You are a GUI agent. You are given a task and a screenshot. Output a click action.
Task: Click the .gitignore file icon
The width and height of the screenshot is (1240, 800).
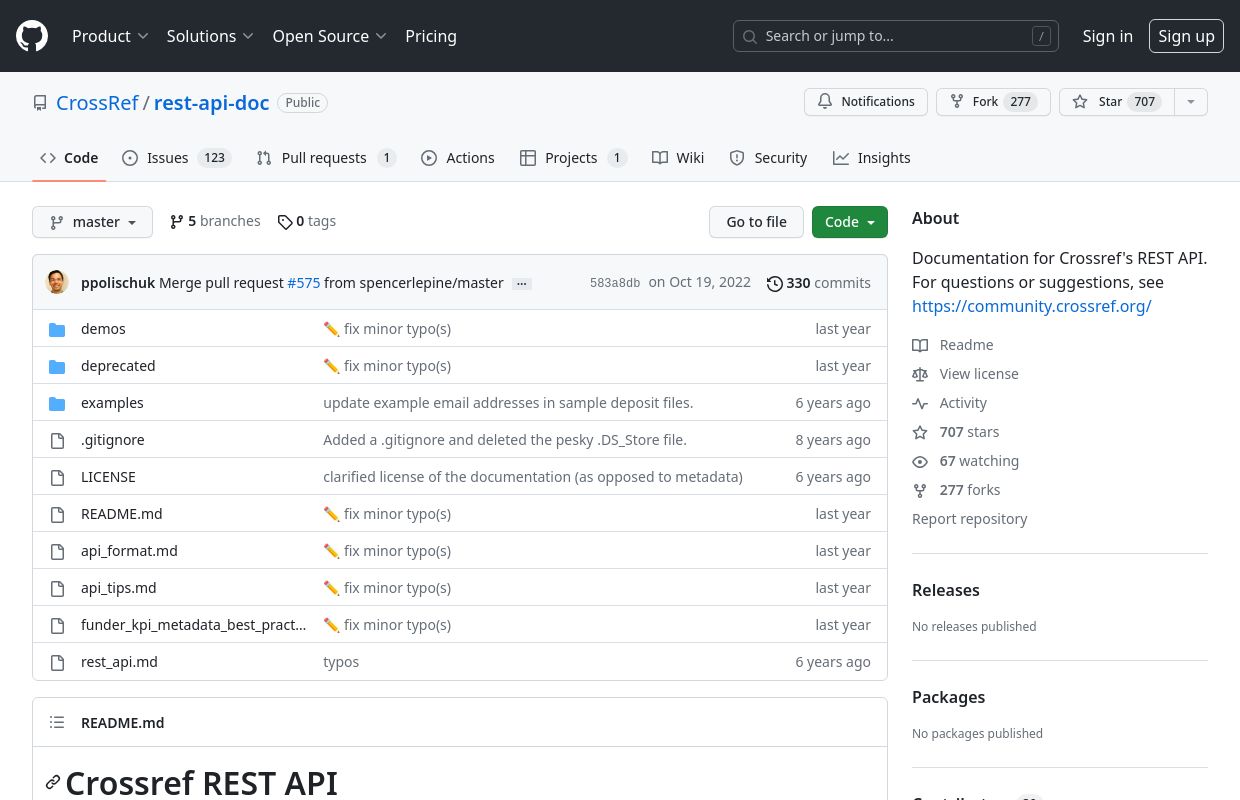[57, 440]
